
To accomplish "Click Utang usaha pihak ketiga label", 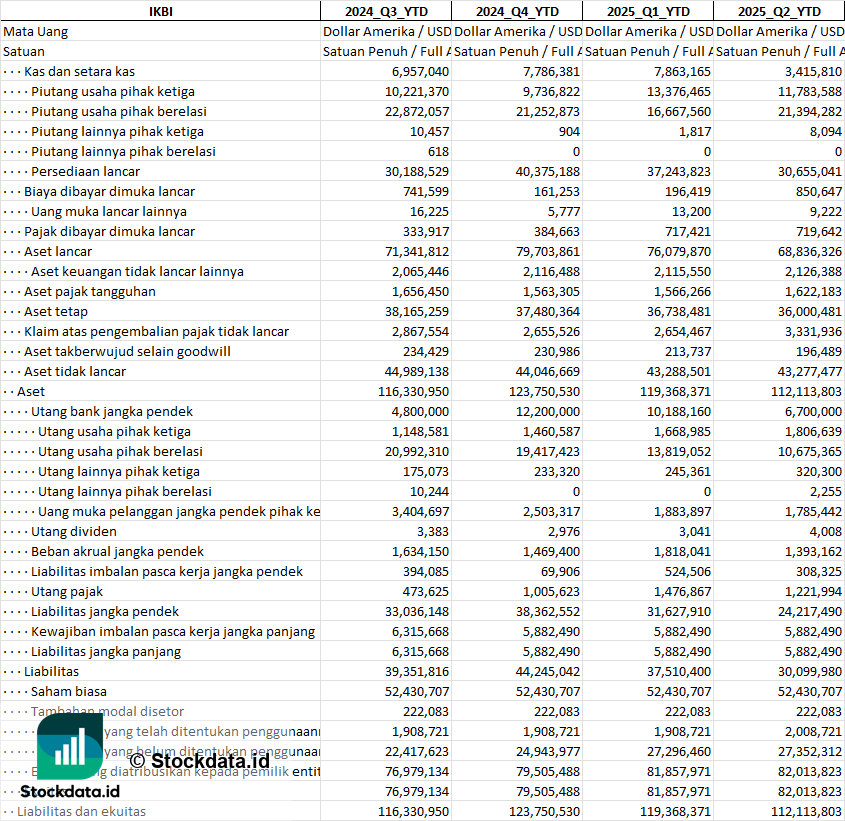I will [114, 431].
